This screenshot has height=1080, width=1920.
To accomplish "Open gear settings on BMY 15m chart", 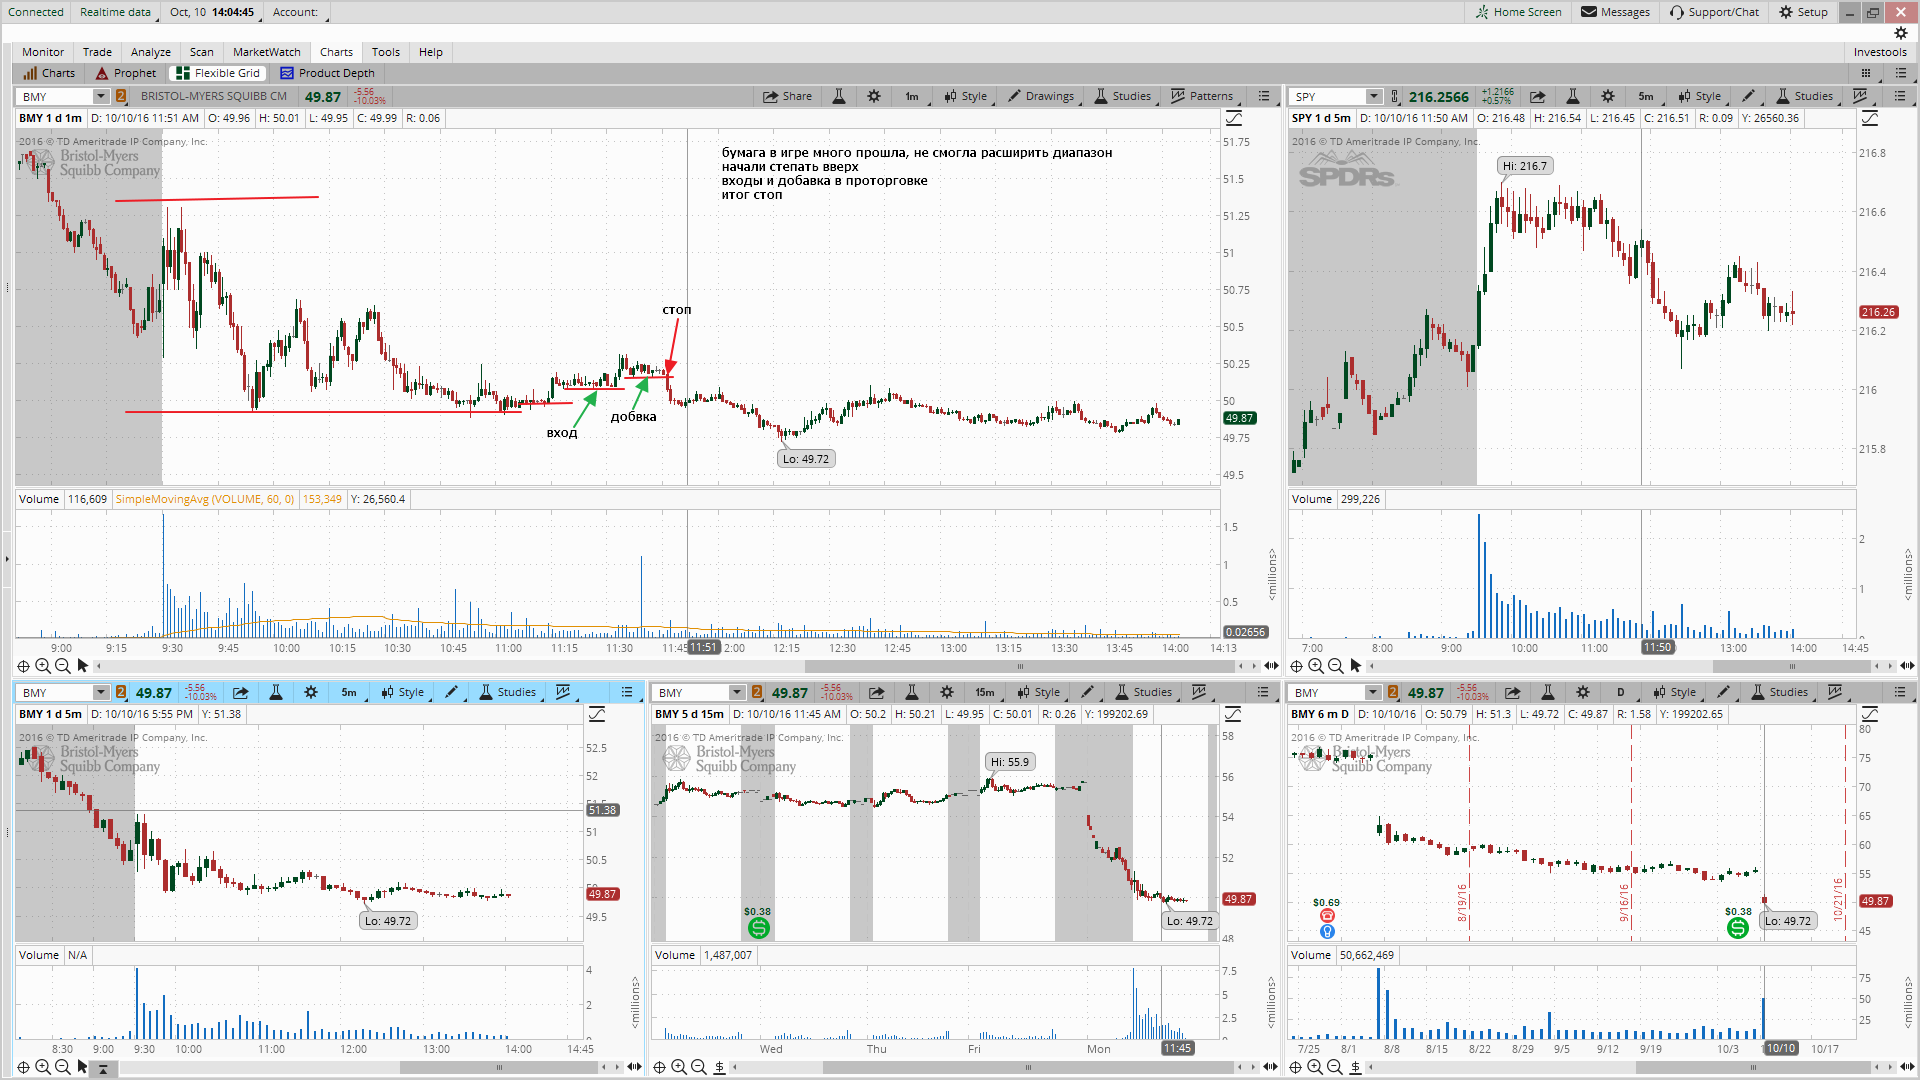I will tap(947, 692).
